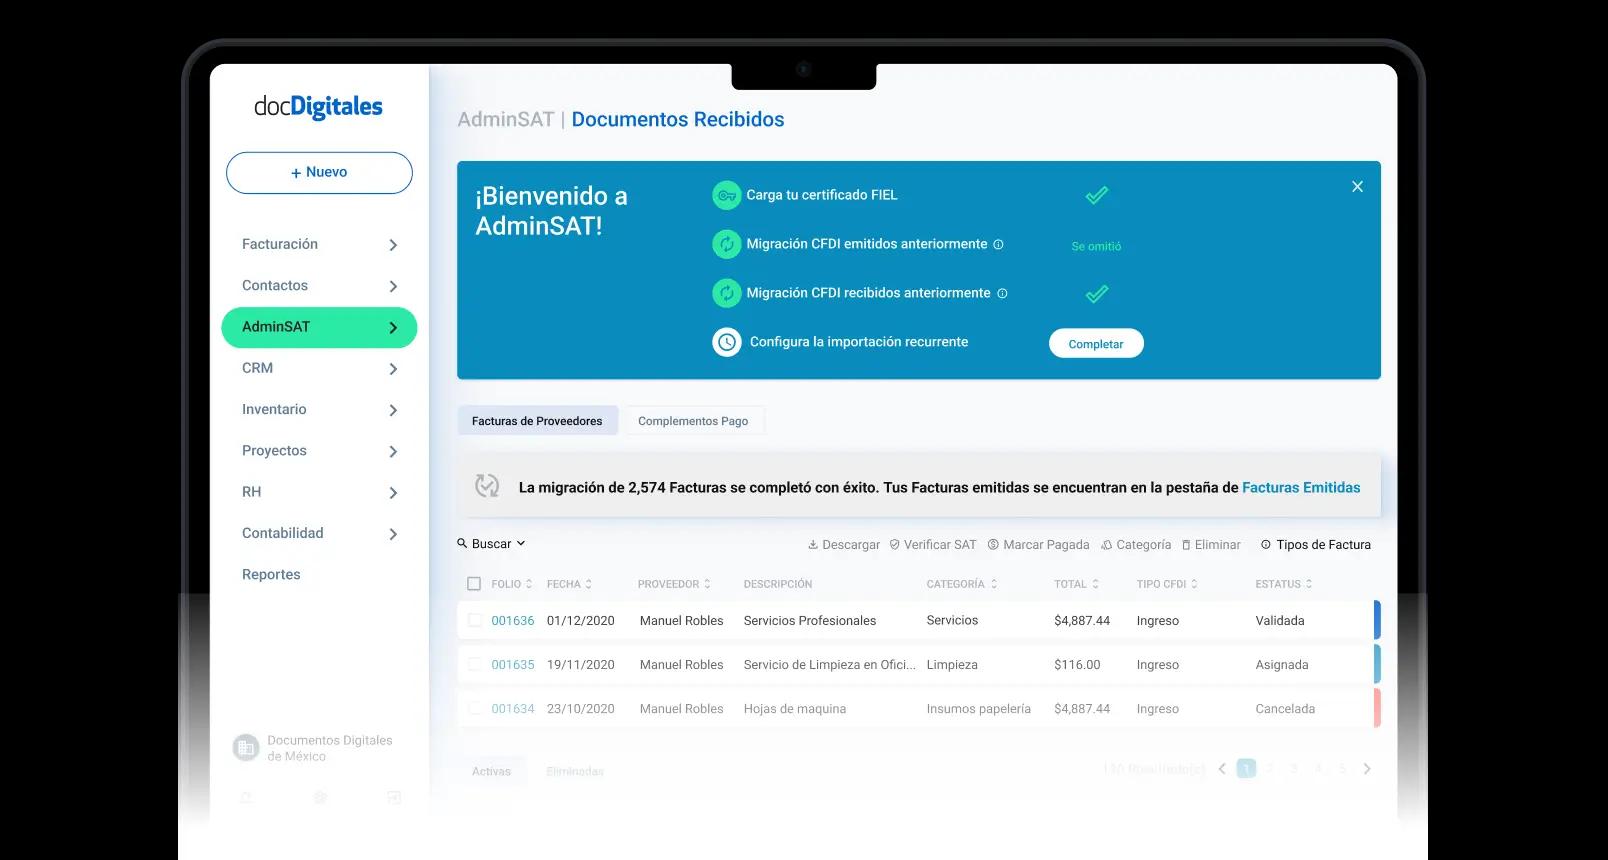Go to previous page arrow
Image resolution: width=1608 pixels, height=860 pixels.
click(x=1222, y=769)
